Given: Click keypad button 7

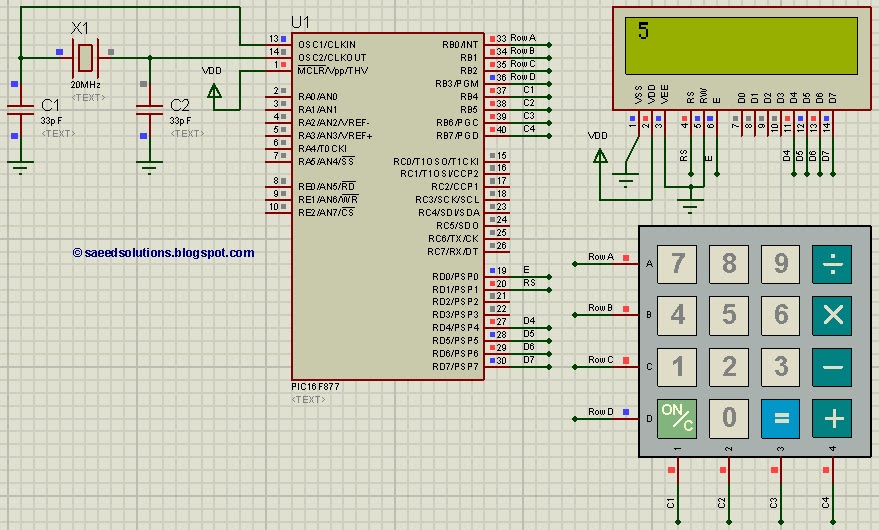Looking at the screenshot, I should [677, 264].
